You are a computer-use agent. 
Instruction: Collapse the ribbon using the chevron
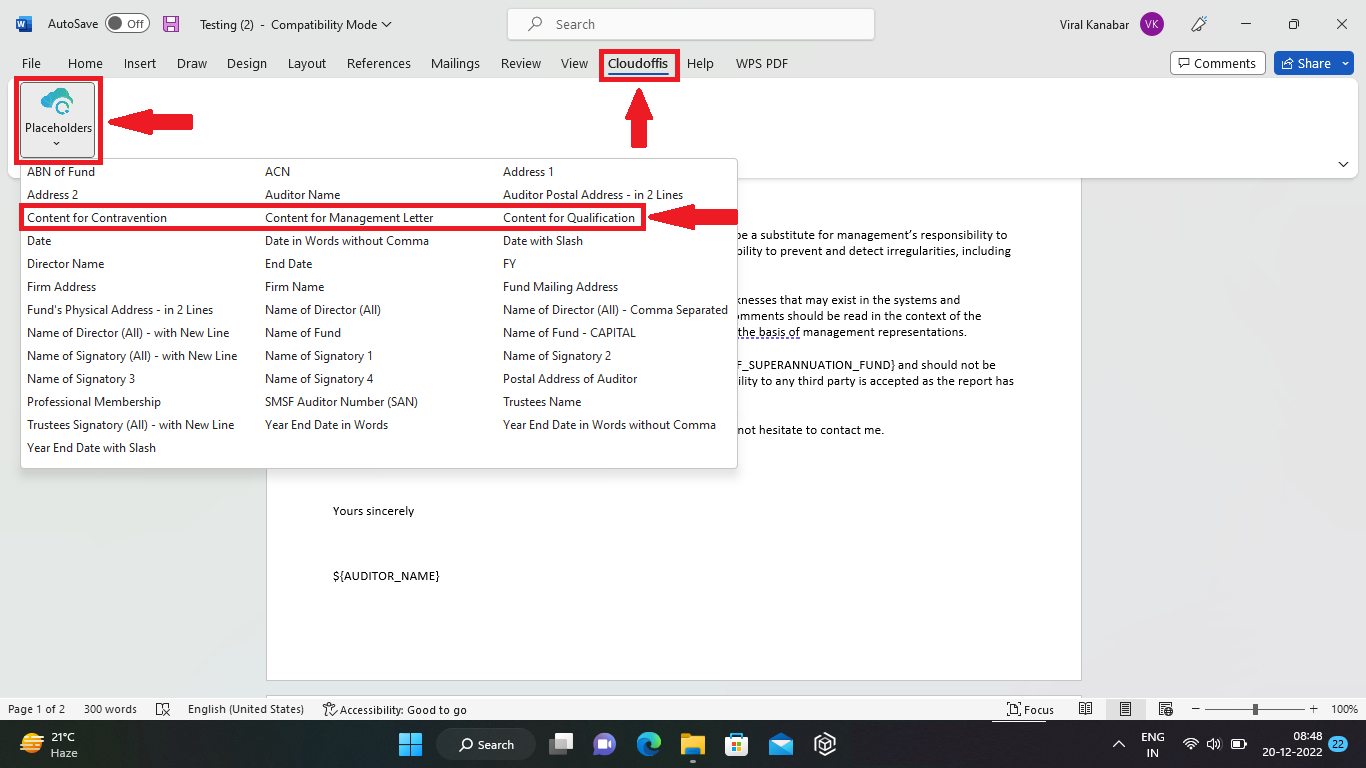click(x=1343, y=164)
